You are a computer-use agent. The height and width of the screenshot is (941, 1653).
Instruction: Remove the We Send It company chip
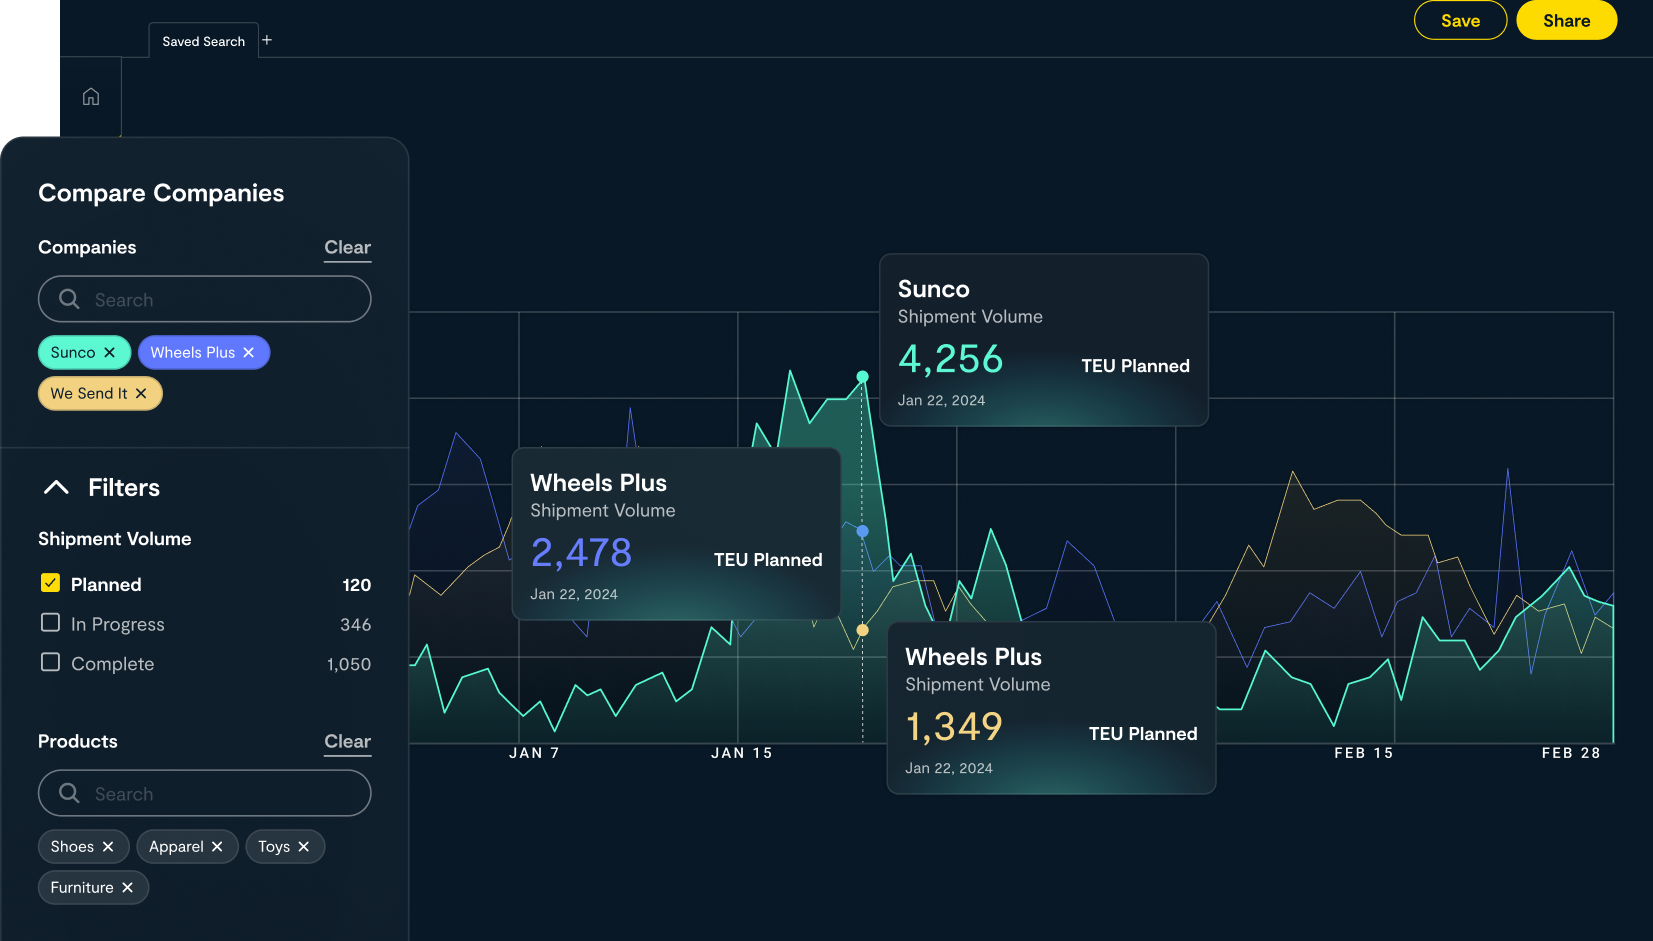tap(141, 393)
